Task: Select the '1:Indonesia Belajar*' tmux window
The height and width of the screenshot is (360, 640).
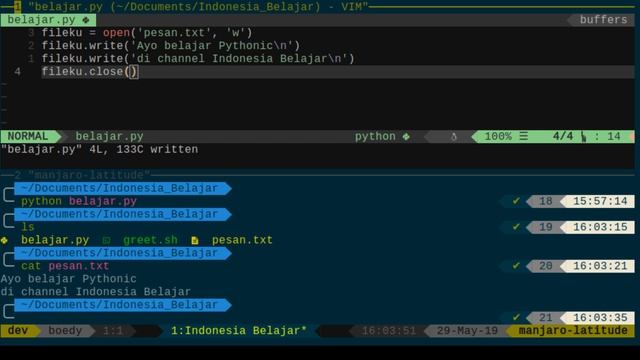Action: [x=239, y=331]
